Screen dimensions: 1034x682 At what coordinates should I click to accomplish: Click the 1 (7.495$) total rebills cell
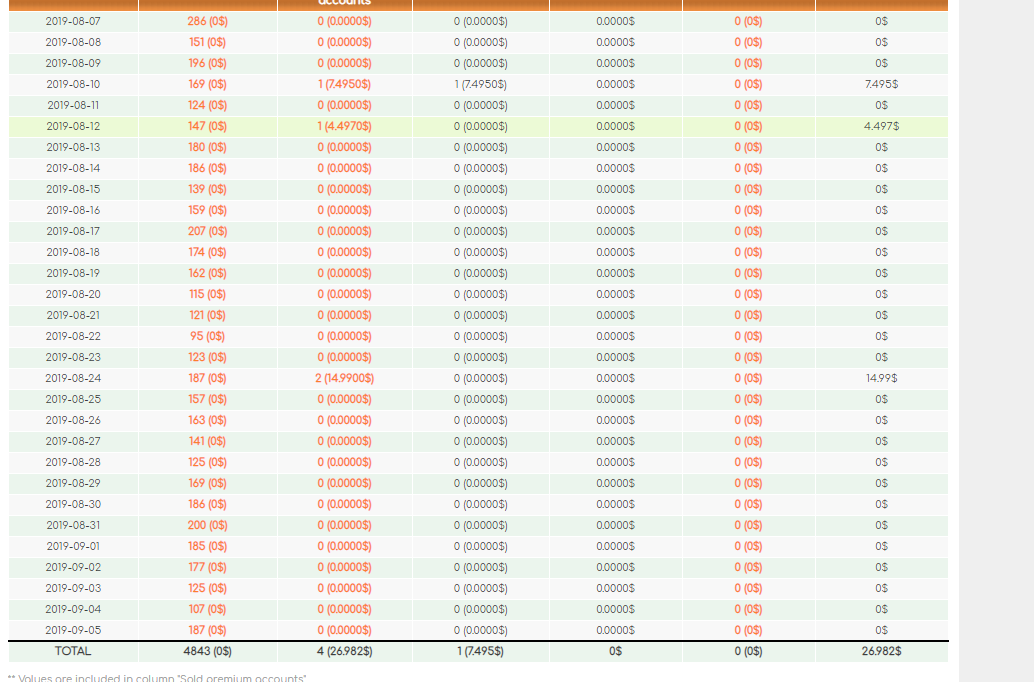pos(480,651)
